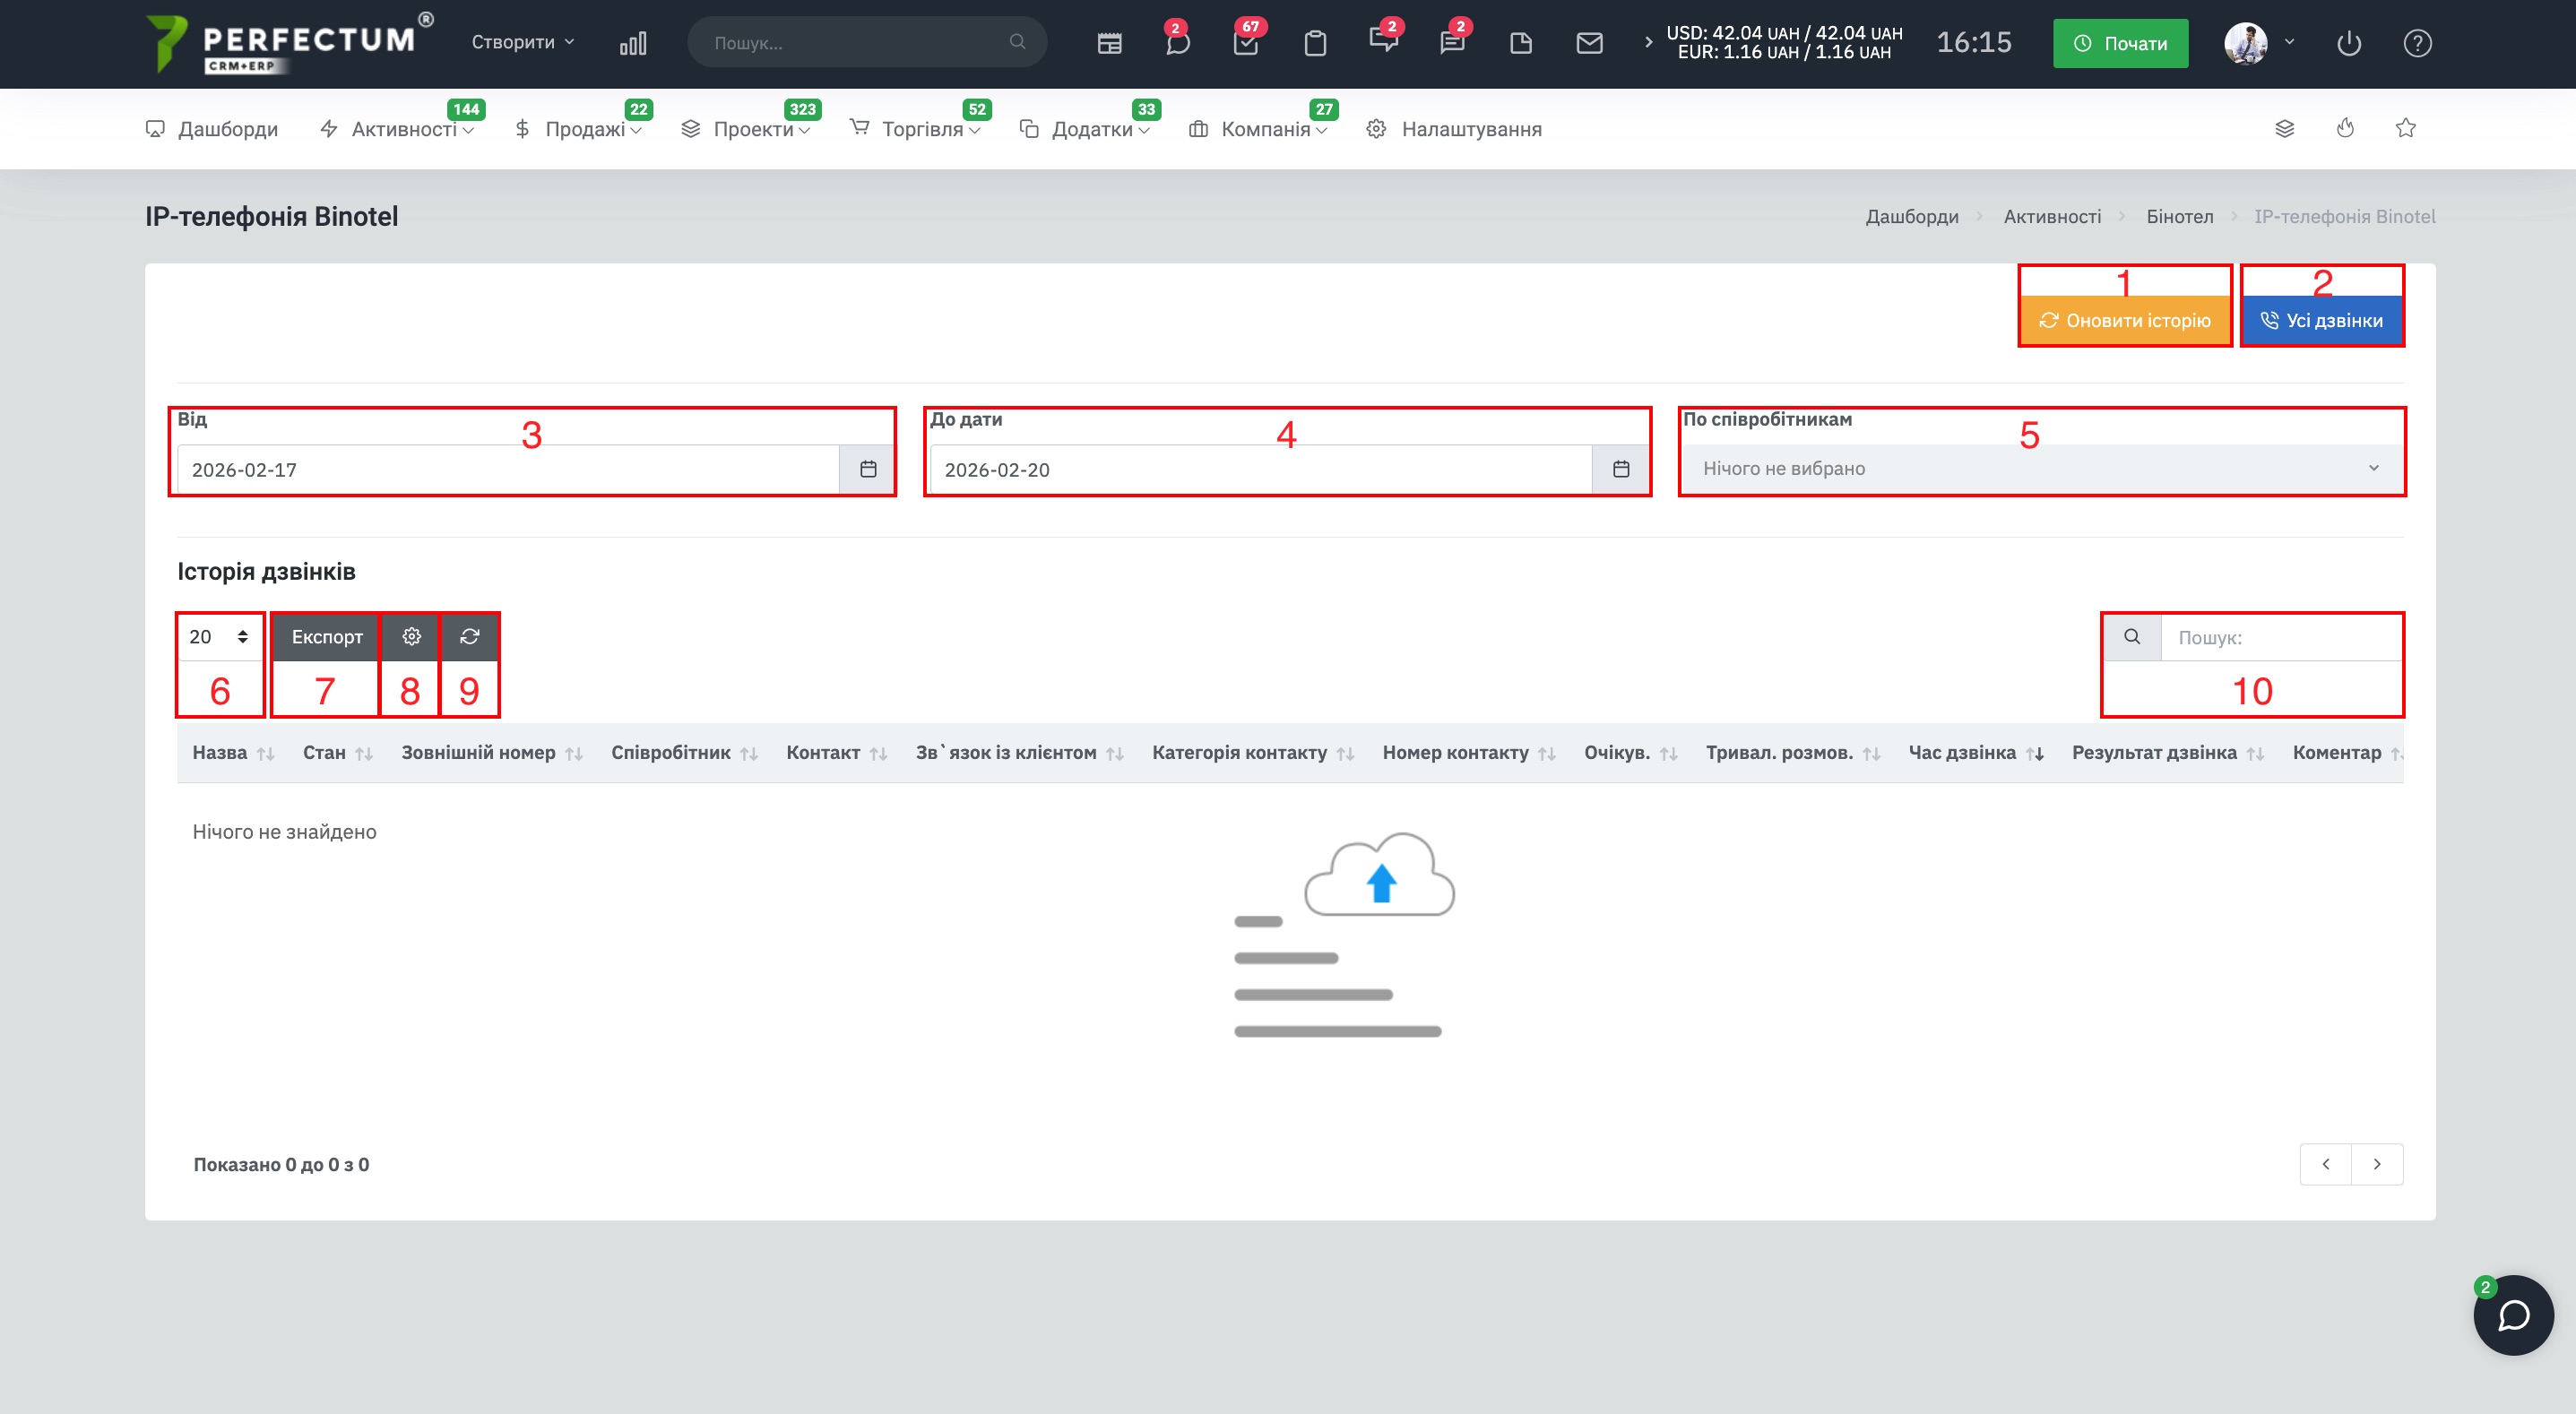The image size is (2576, 1414).
Task: Open the mail envelope icon in header
Action: (1589, 43)
